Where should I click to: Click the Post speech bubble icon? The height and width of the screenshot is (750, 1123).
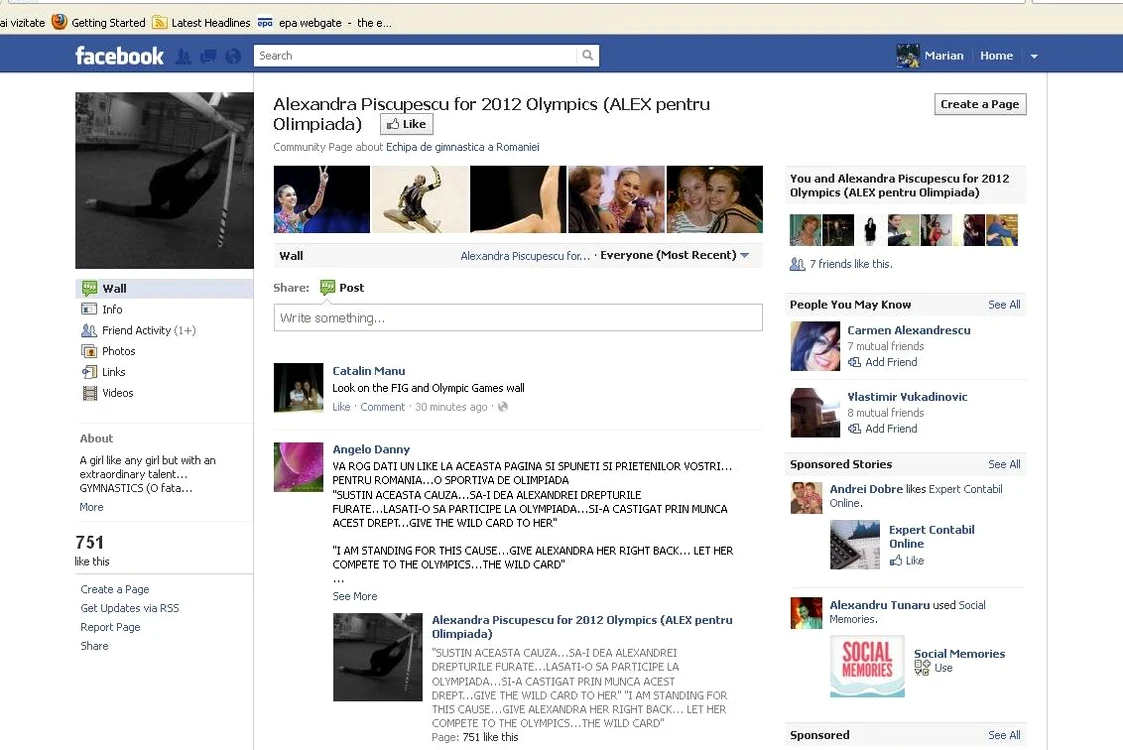pos(327,287)
